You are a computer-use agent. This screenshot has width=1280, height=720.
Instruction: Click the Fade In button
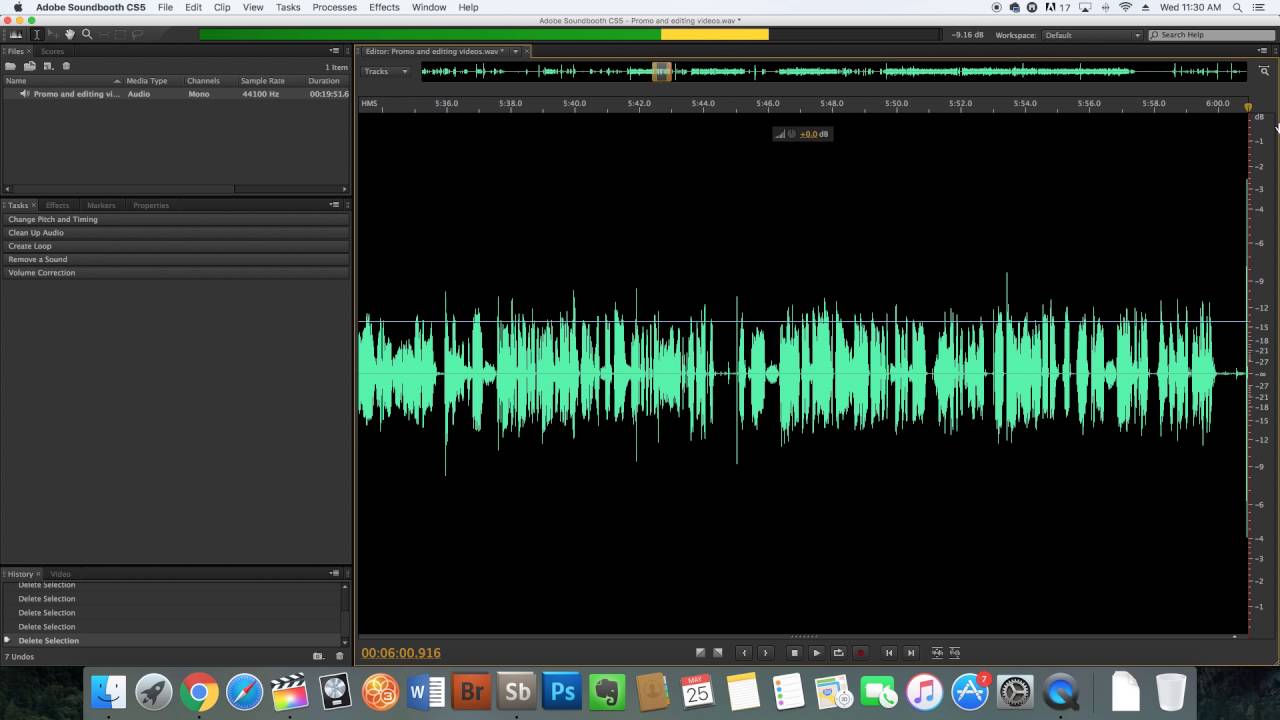click(x=700, y=653)
